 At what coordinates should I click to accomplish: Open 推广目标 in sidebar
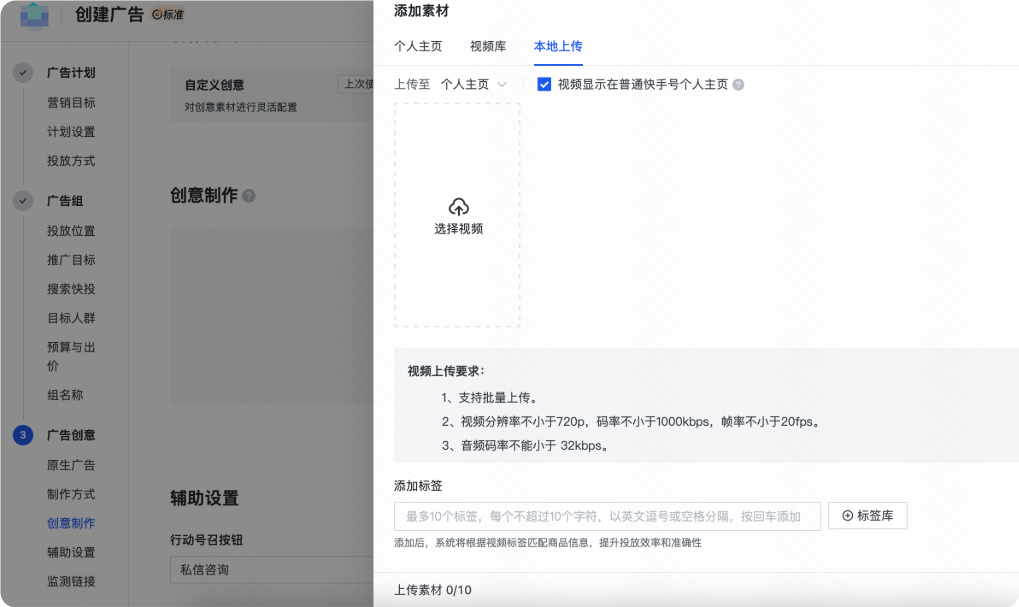71,260
